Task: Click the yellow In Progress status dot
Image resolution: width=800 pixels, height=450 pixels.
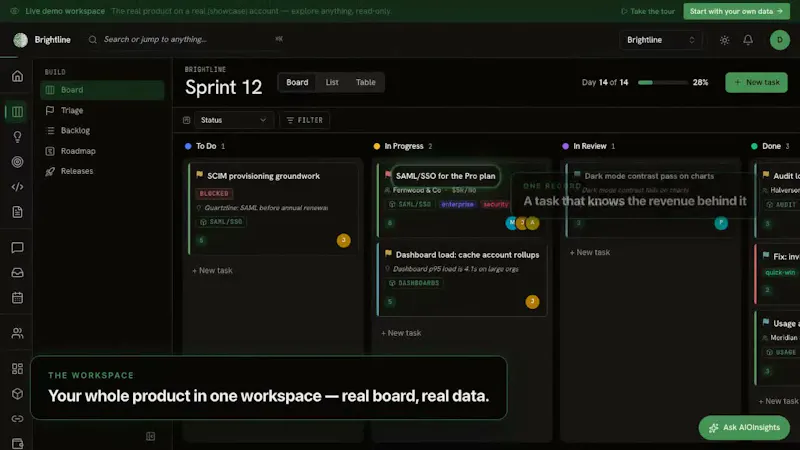Action: [377, 146]
